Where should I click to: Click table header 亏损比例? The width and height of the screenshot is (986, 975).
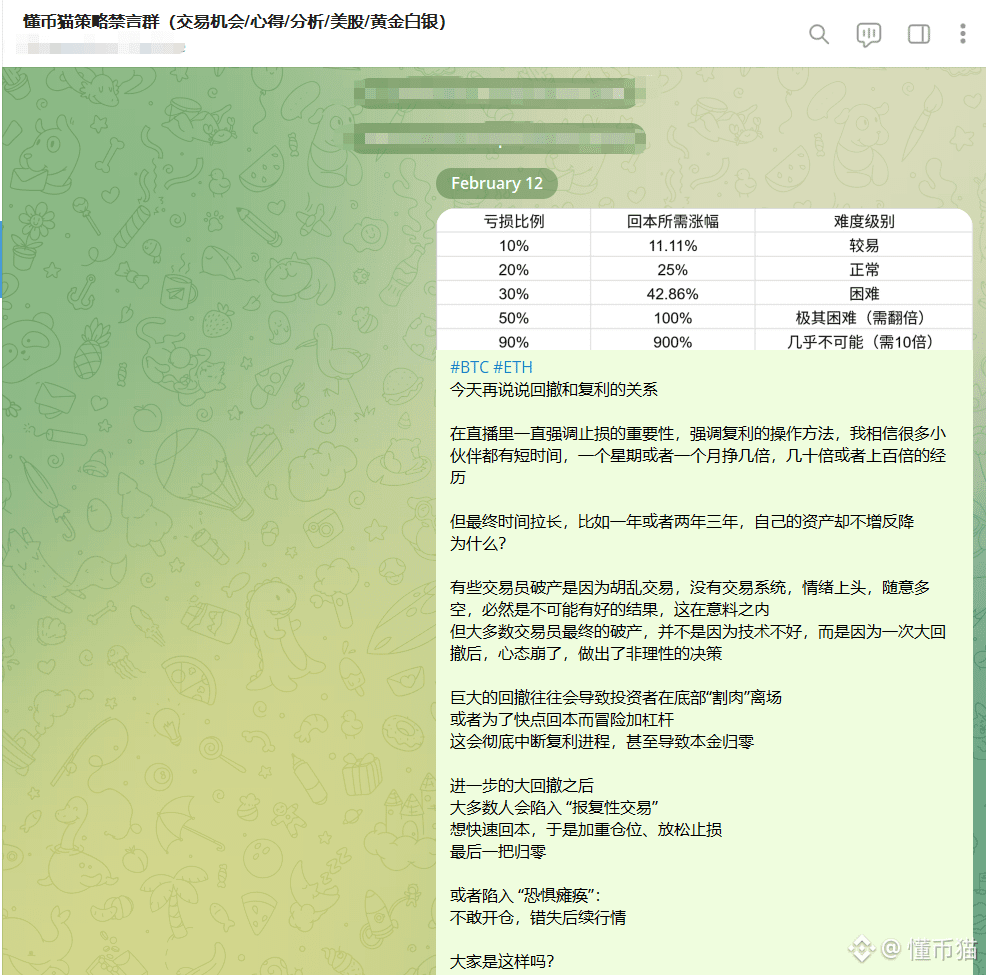point(514,221)
